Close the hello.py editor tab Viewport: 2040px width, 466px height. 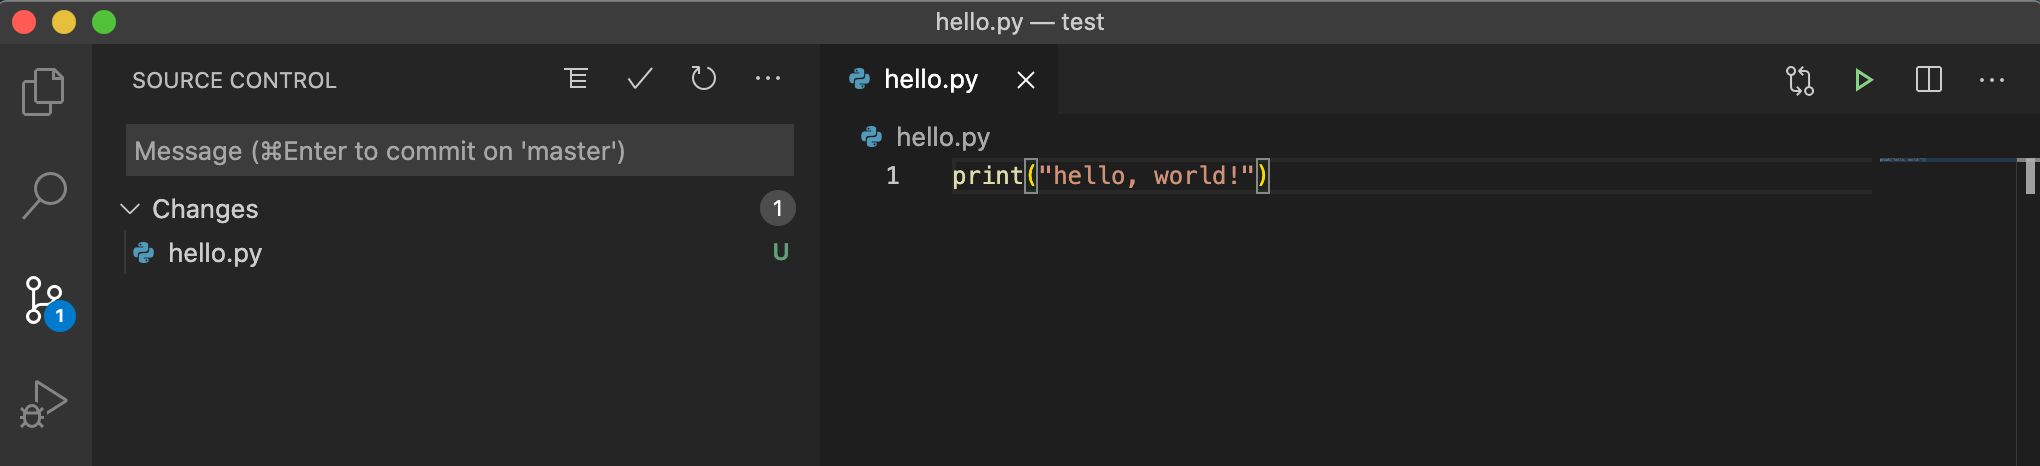[1026, 80]
